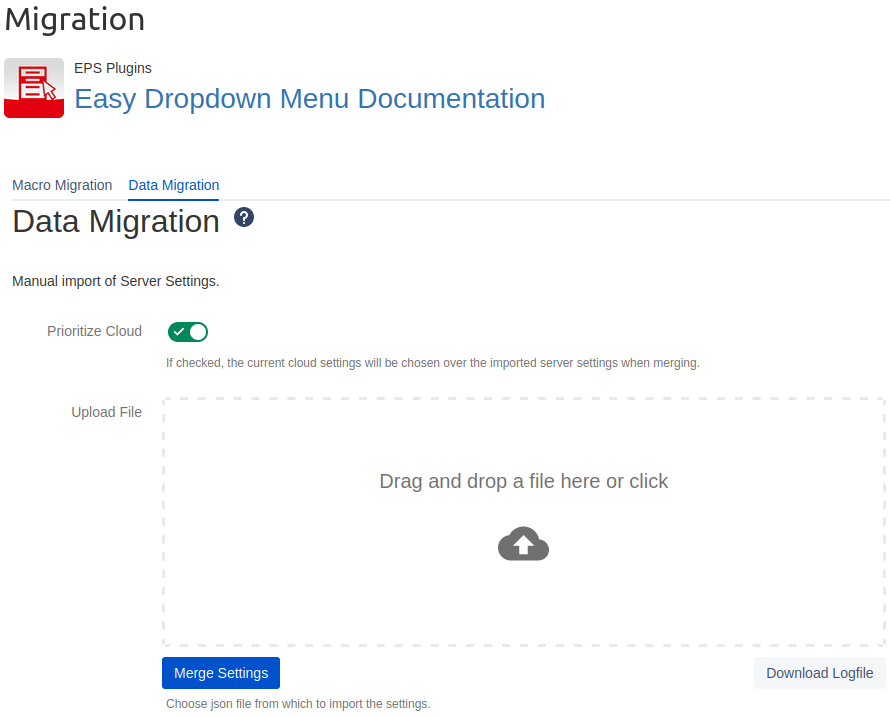Select the Data Migration tab
The image size is (890, 717).
point(174,185)
